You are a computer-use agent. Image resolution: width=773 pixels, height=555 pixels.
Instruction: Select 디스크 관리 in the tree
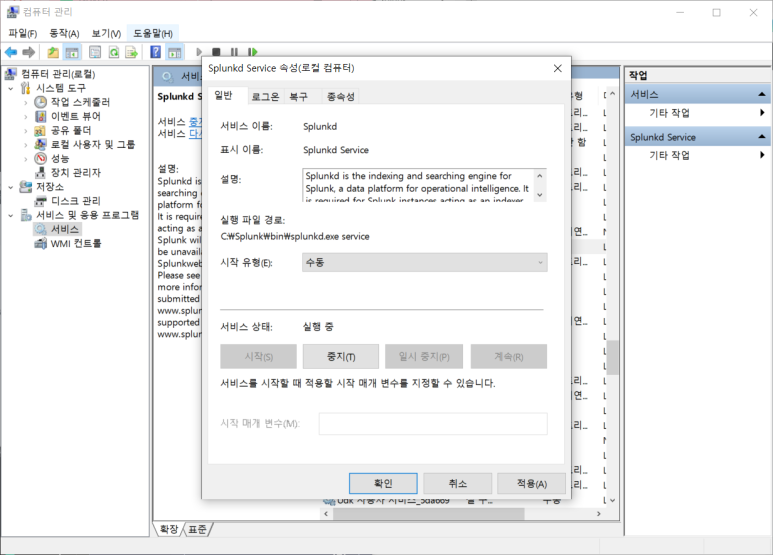point(75,201)
